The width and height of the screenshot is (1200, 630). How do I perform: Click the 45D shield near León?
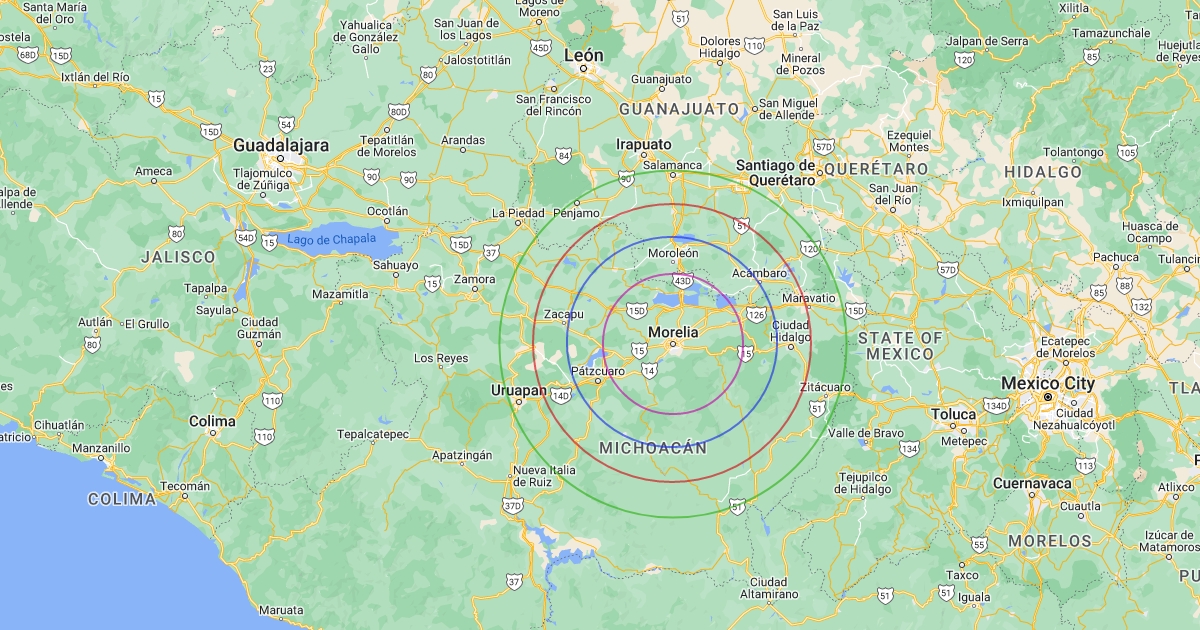(541, 47)
